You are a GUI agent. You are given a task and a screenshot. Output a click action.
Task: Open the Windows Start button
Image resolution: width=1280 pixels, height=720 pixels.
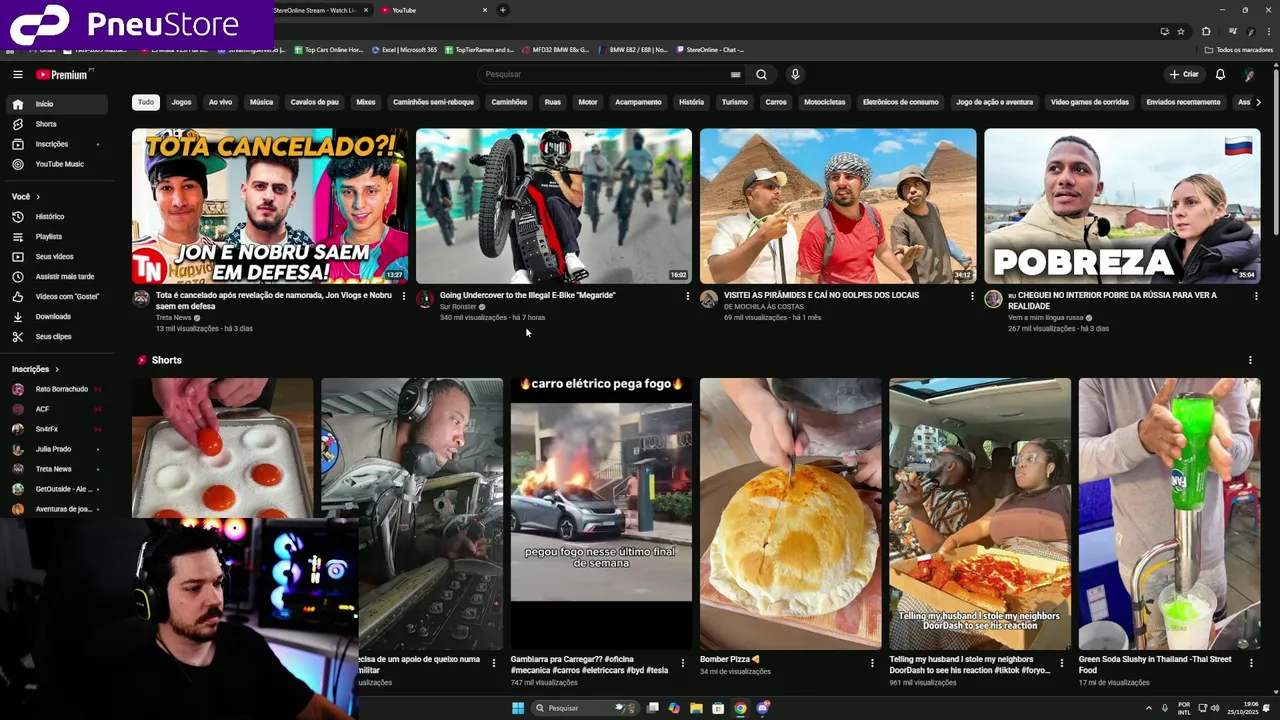[x=518, y=708]
